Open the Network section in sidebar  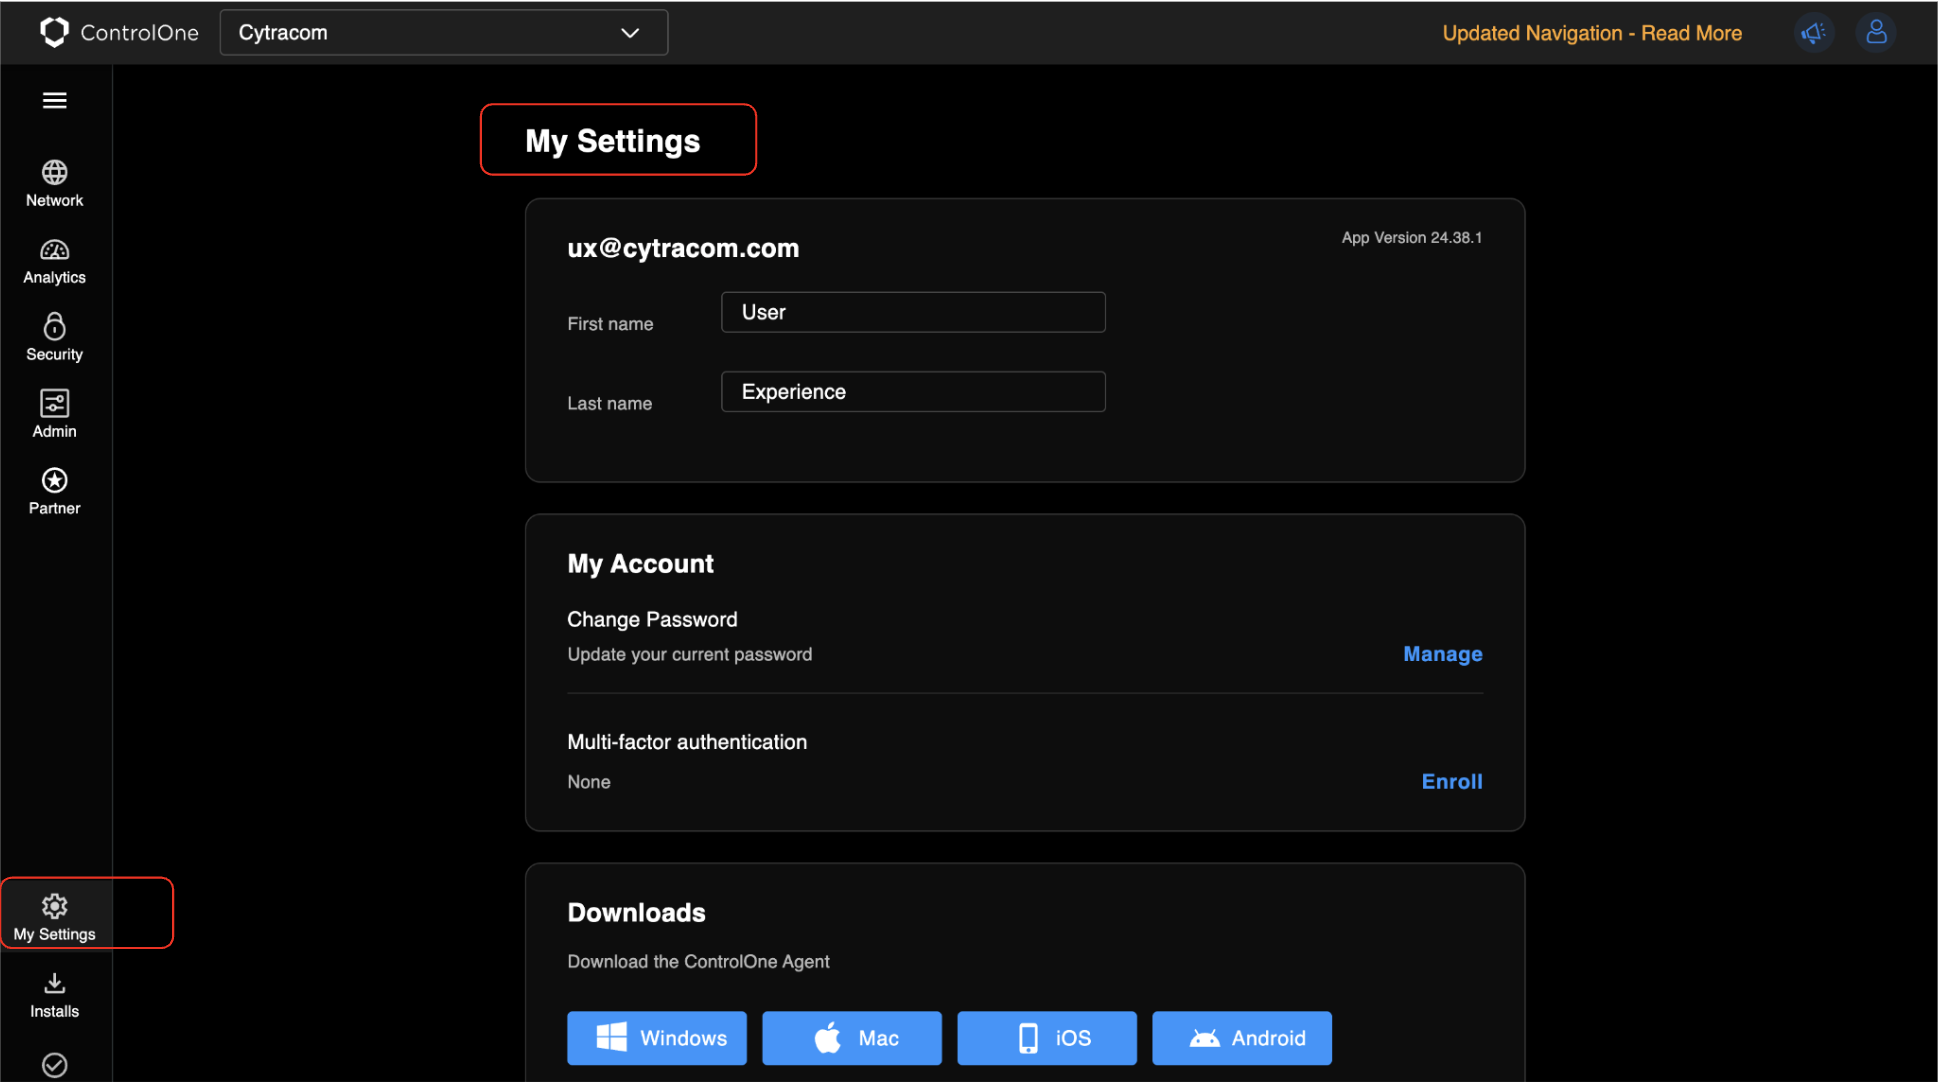pos(54,184)
